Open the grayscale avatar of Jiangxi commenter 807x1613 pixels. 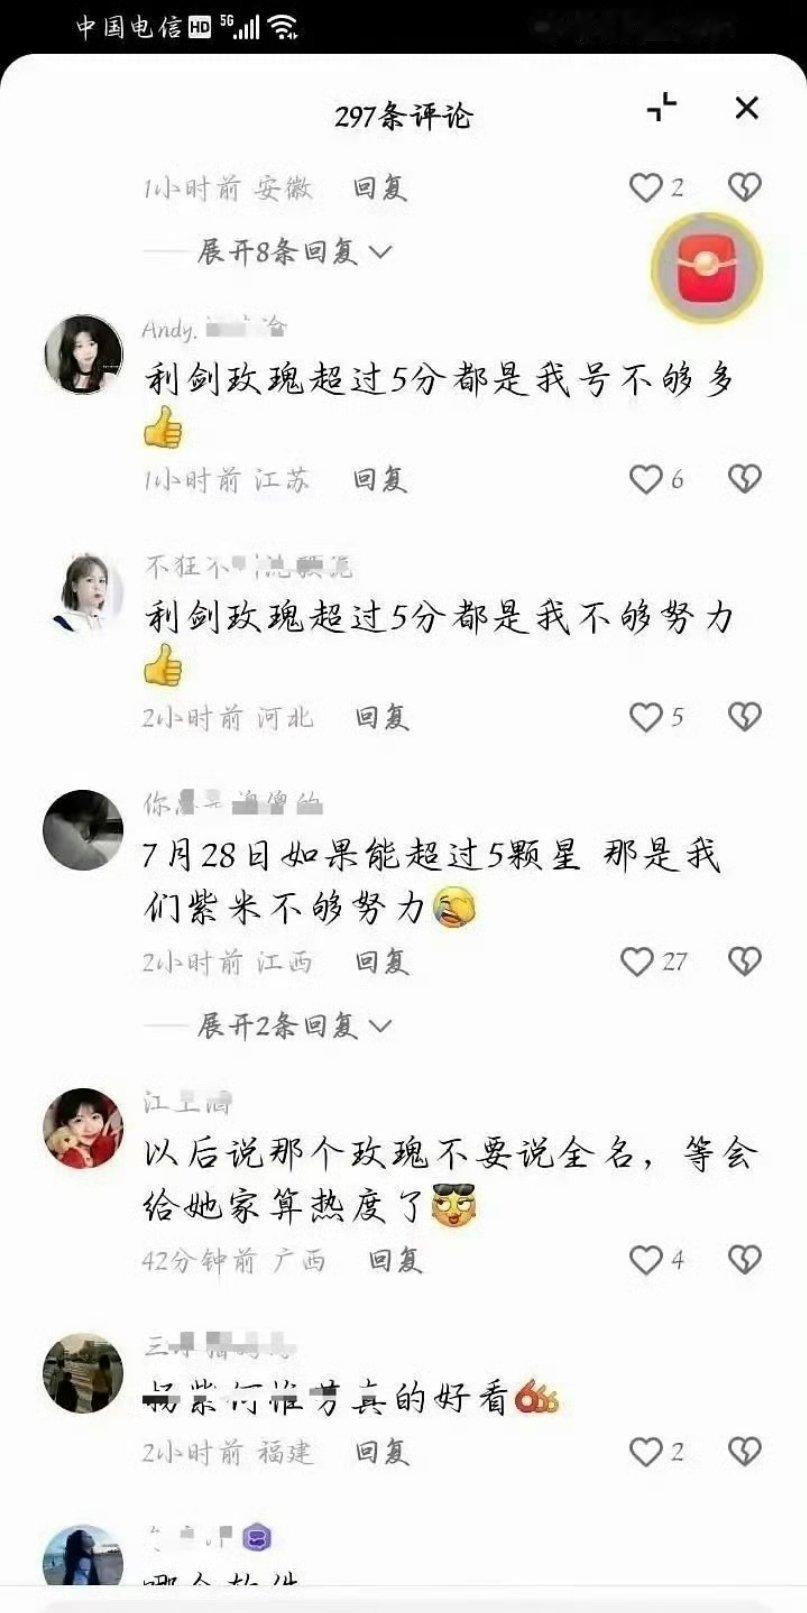coord(83,830)
